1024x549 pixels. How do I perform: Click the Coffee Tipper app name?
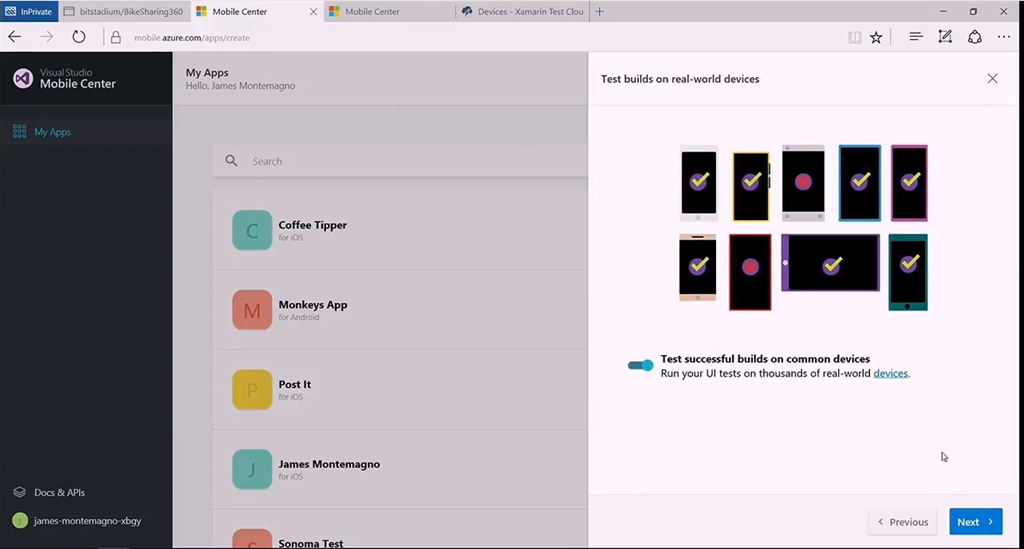[x=312, y=225]
